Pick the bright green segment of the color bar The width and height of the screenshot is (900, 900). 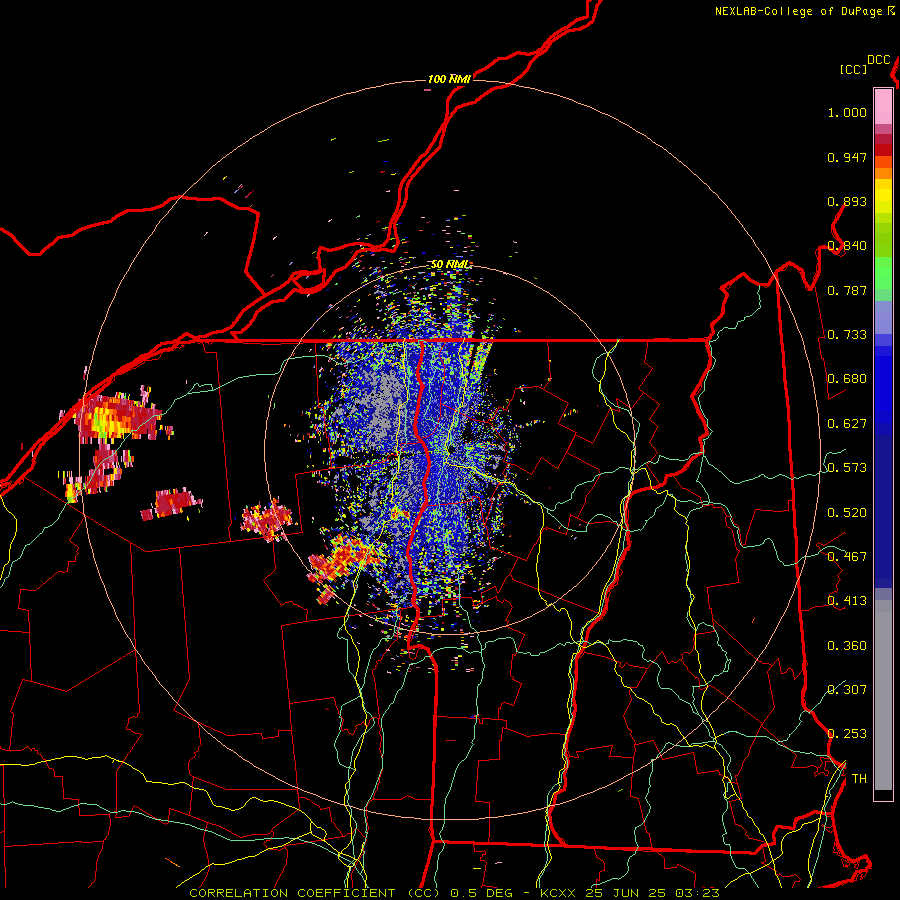coord(883,273)
